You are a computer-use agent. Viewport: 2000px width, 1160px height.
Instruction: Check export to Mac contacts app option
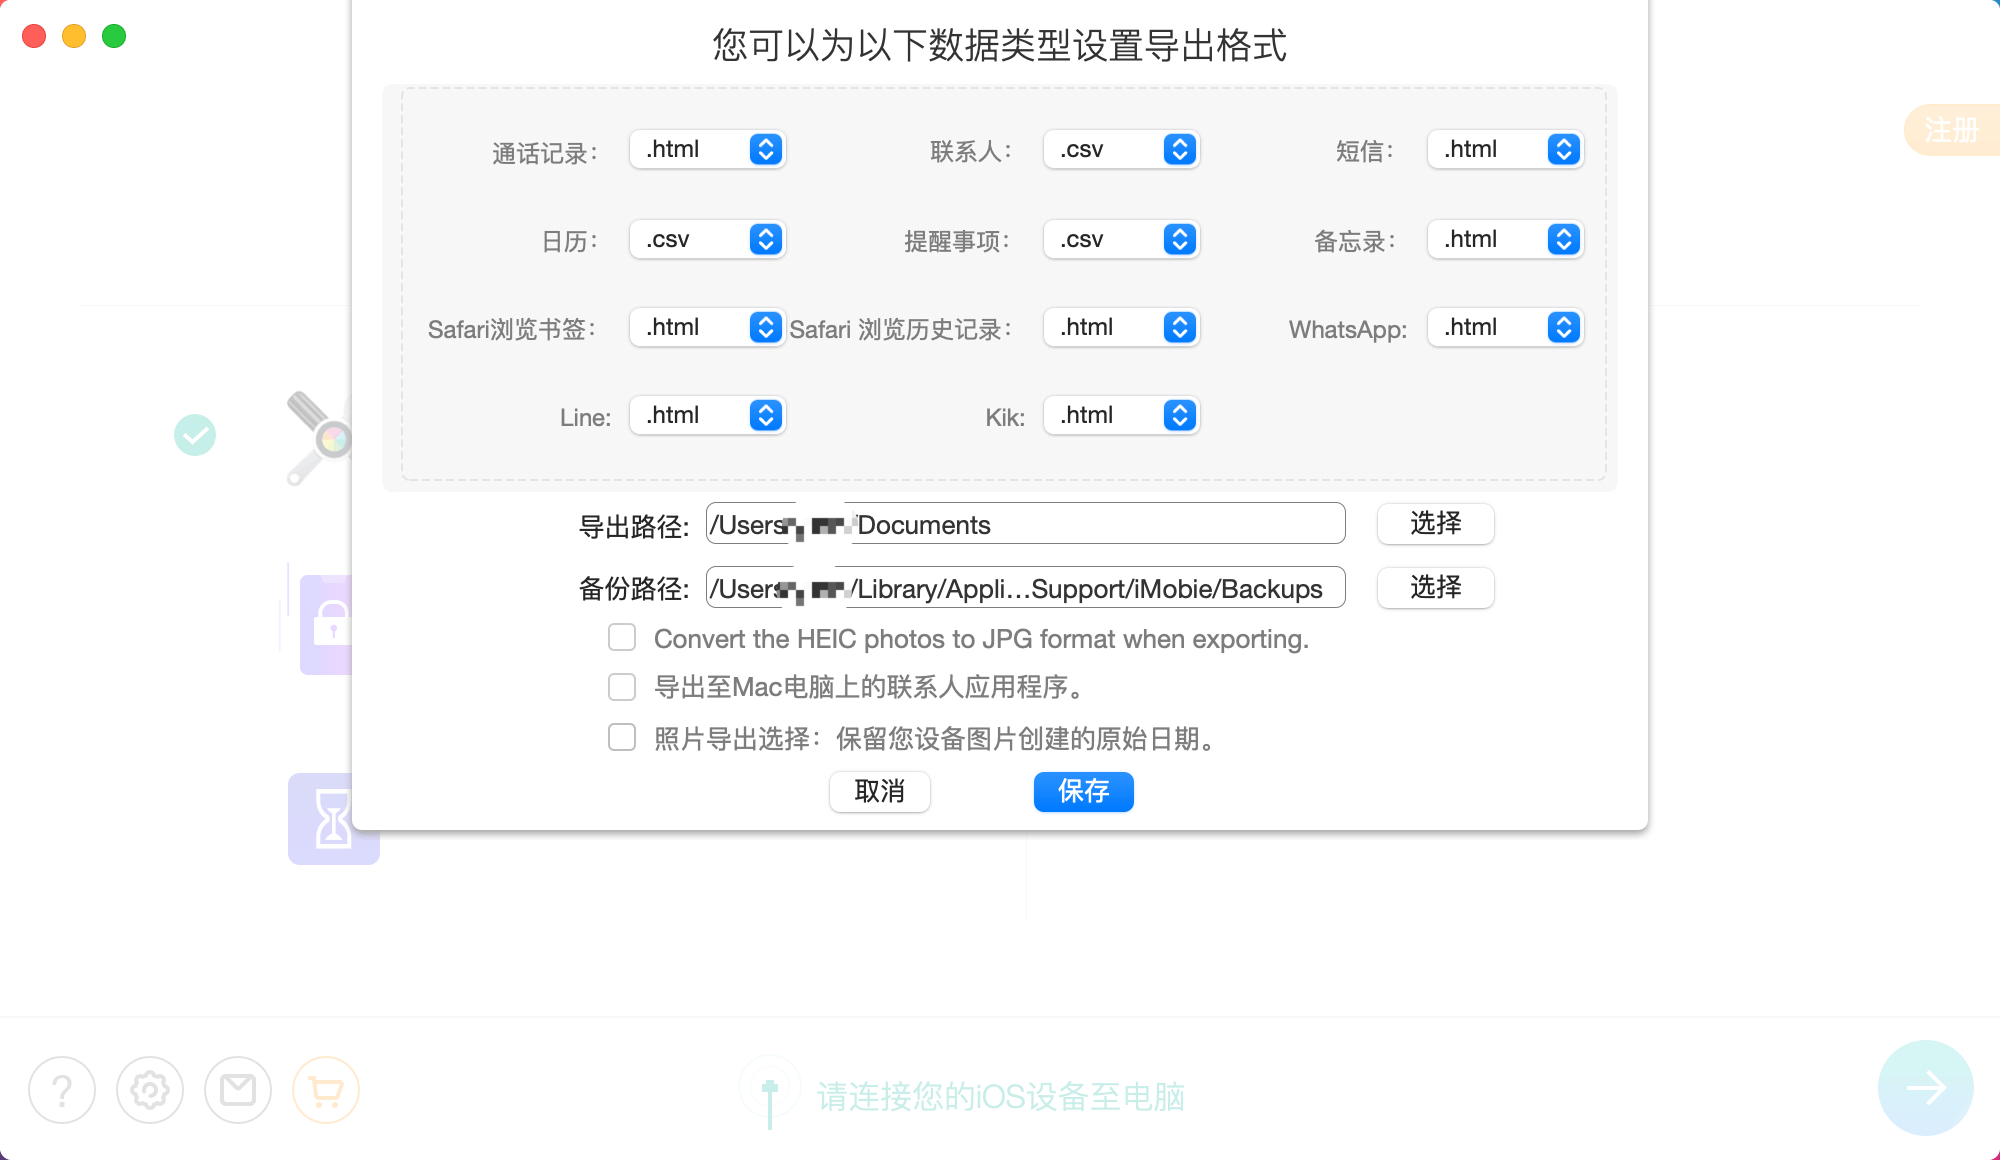(x=622, y=687)
